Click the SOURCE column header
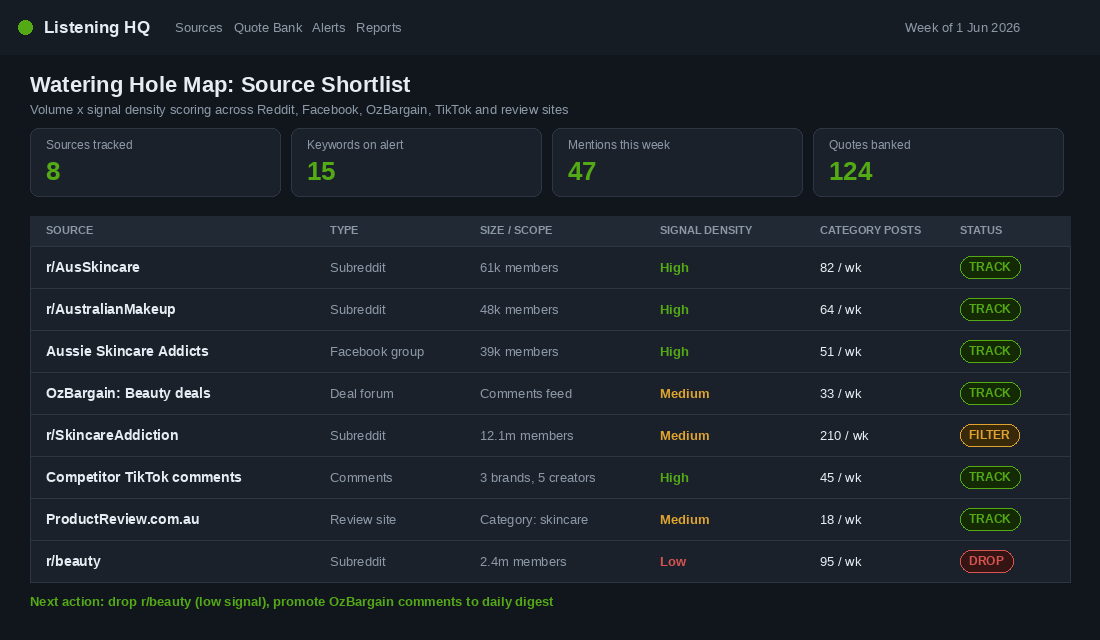1100x640 pixels. click(69, 230)
